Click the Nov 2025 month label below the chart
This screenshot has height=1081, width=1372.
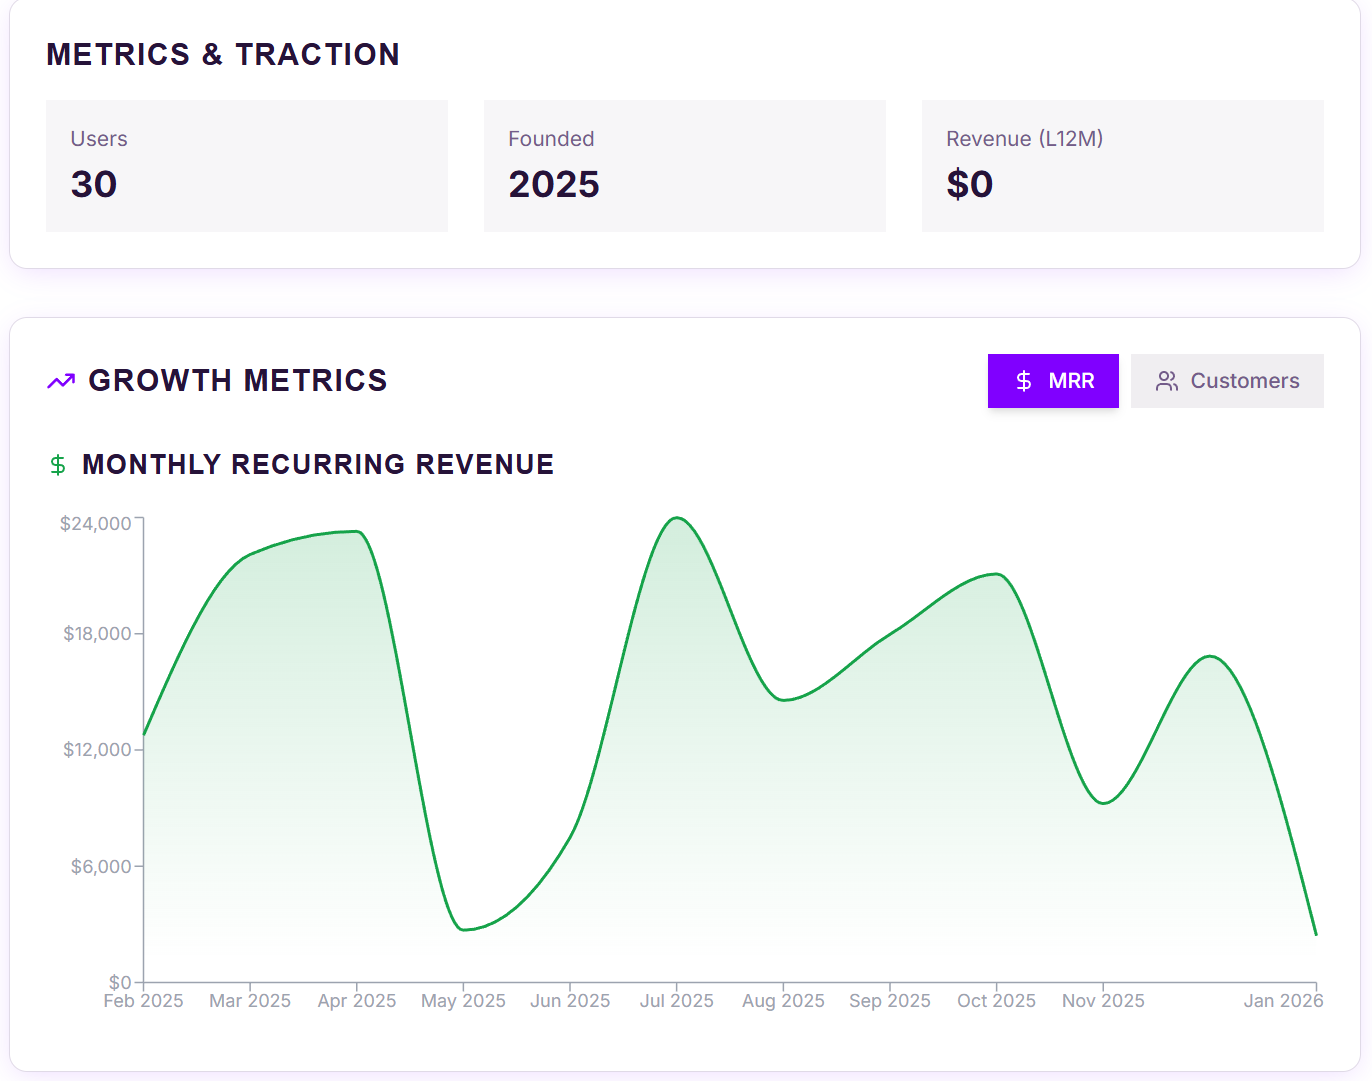[1103, 1000]
